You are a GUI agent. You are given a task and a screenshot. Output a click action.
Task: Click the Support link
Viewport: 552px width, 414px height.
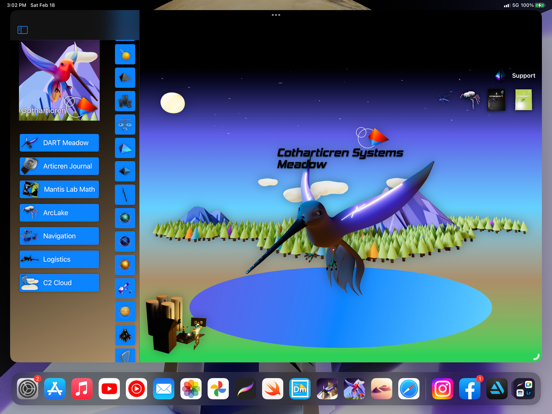tap(523, 76)
